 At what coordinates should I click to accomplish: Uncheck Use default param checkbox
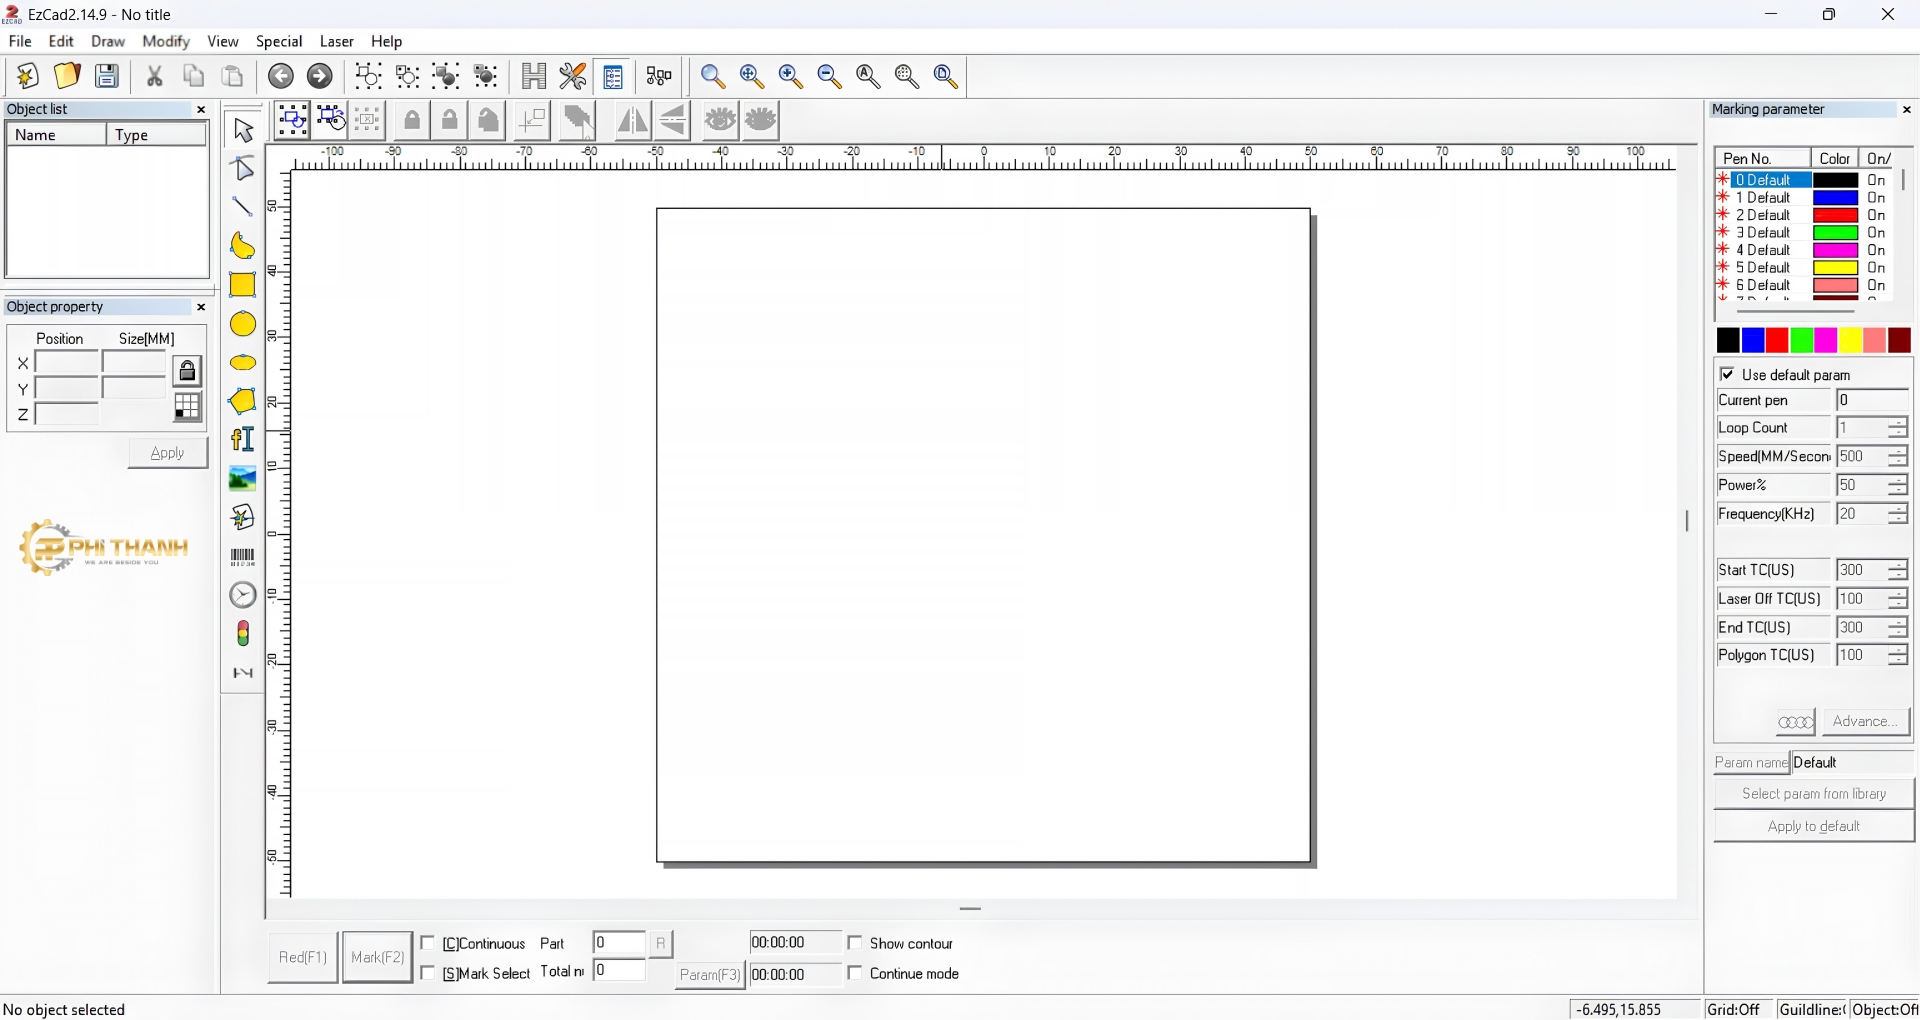pos(1729,375)
